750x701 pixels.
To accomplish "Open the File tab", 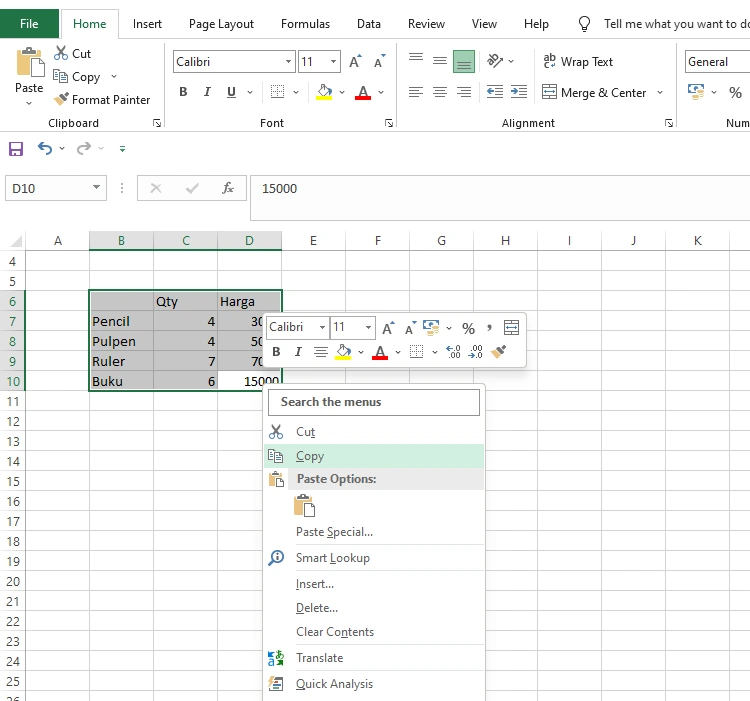I will pyautogui.click(x=29, y=24).
